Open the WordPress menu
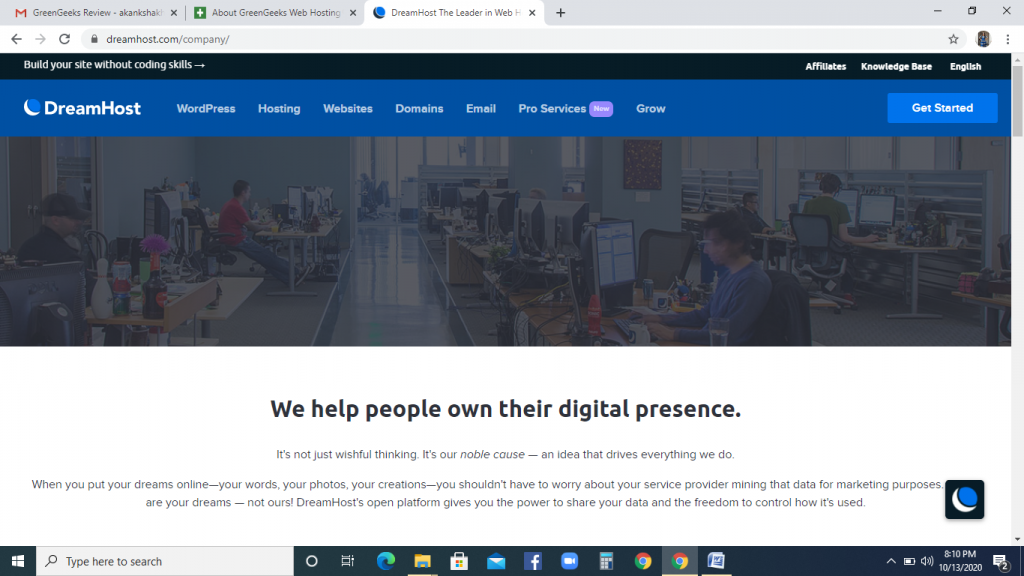The width and height of the screenshot is (1024, 576). coord(206,108)
